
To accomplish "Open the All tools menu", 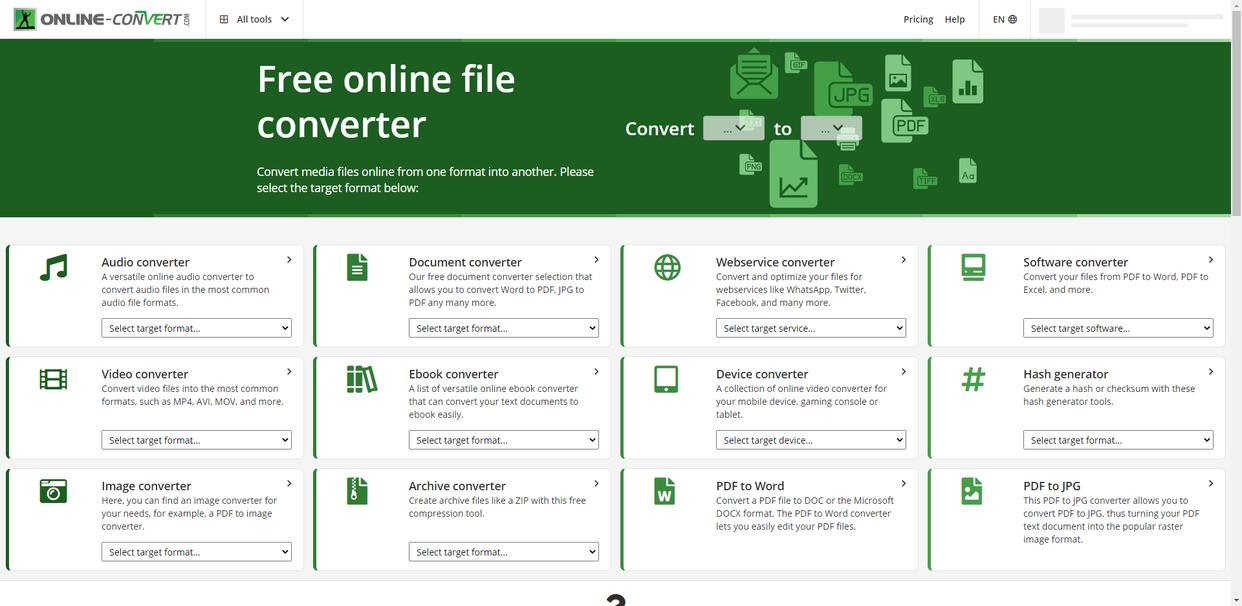I will pyautogui.click(x=254, y=19).
